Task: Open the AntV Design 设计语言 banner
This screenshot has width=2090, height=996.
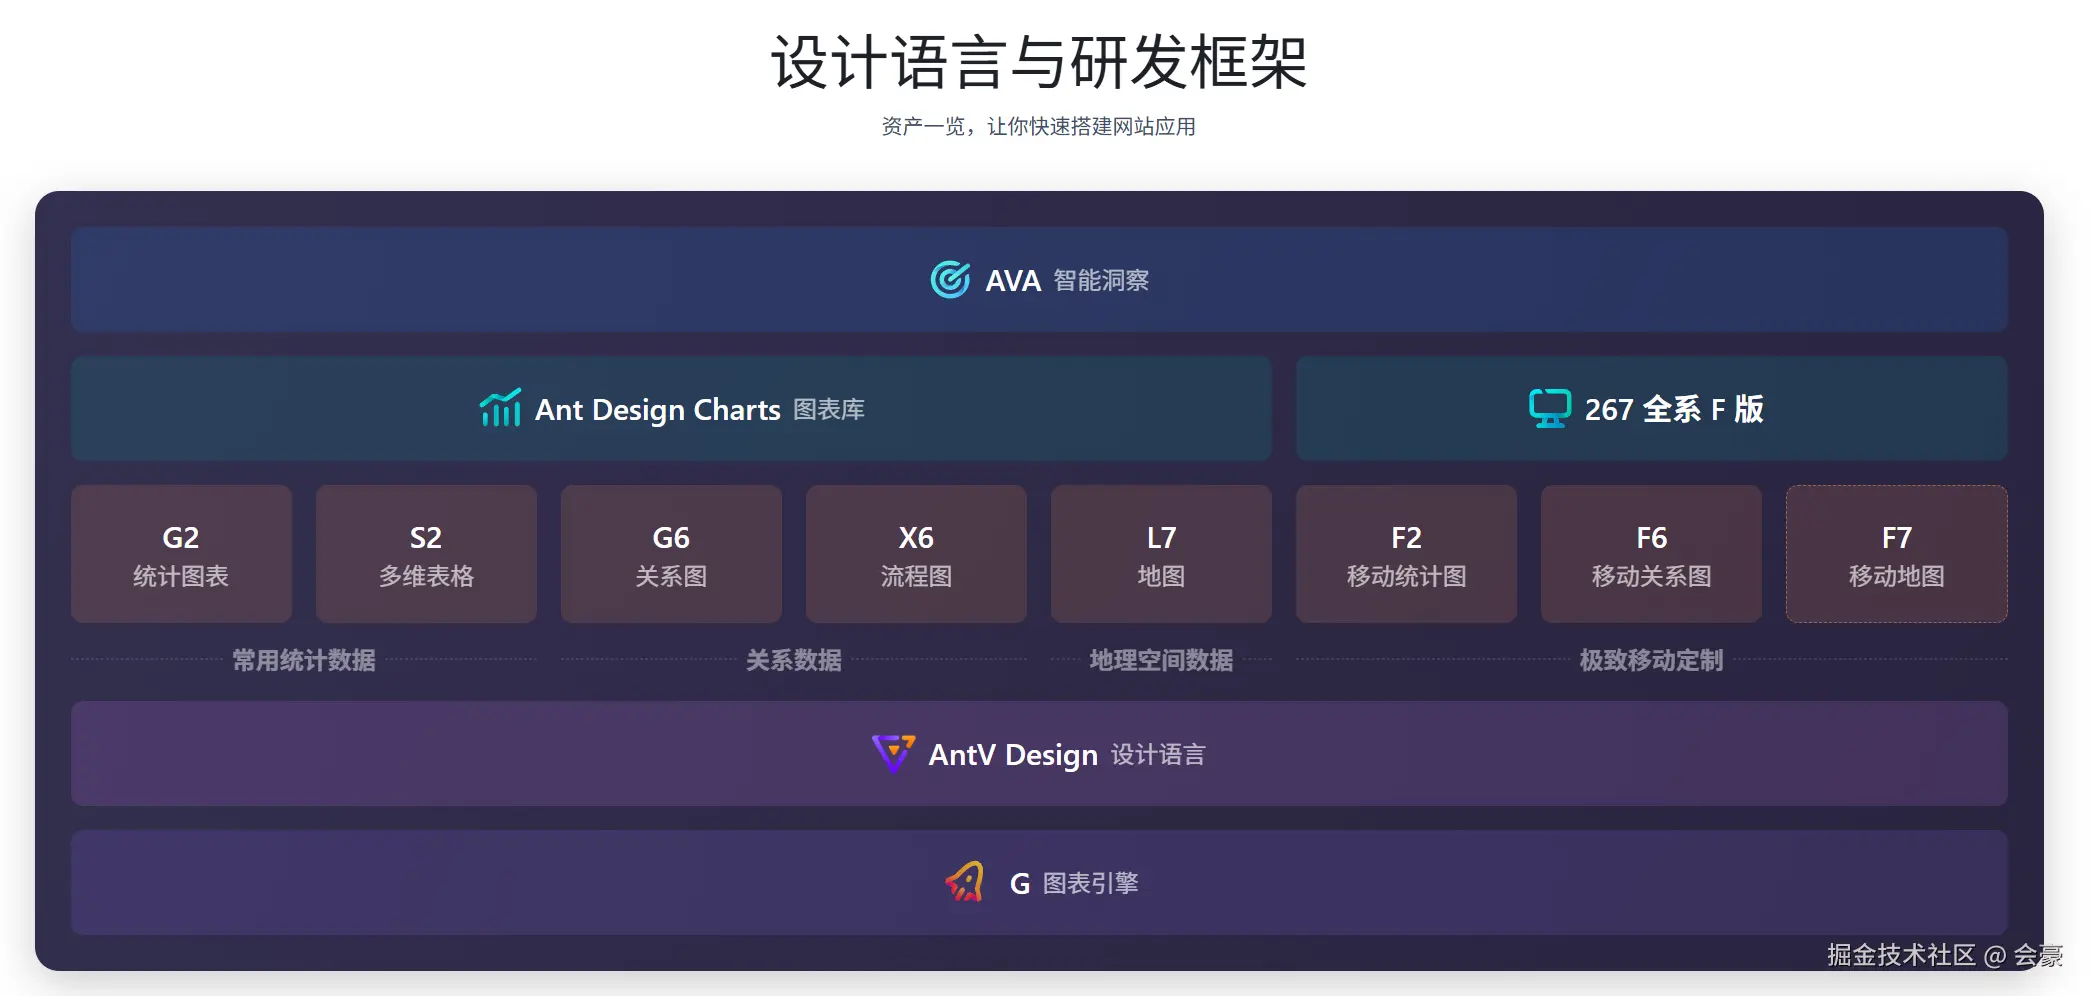Action: 1039,754
